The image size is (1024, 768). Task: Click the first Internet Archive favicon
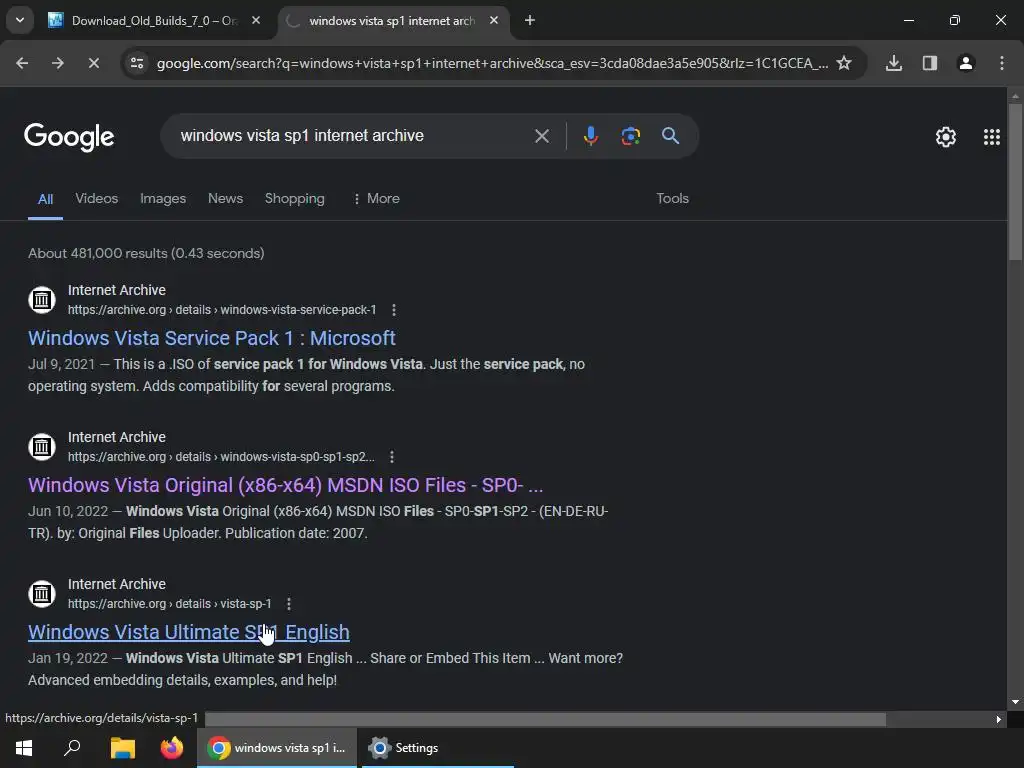pos(42,300)
